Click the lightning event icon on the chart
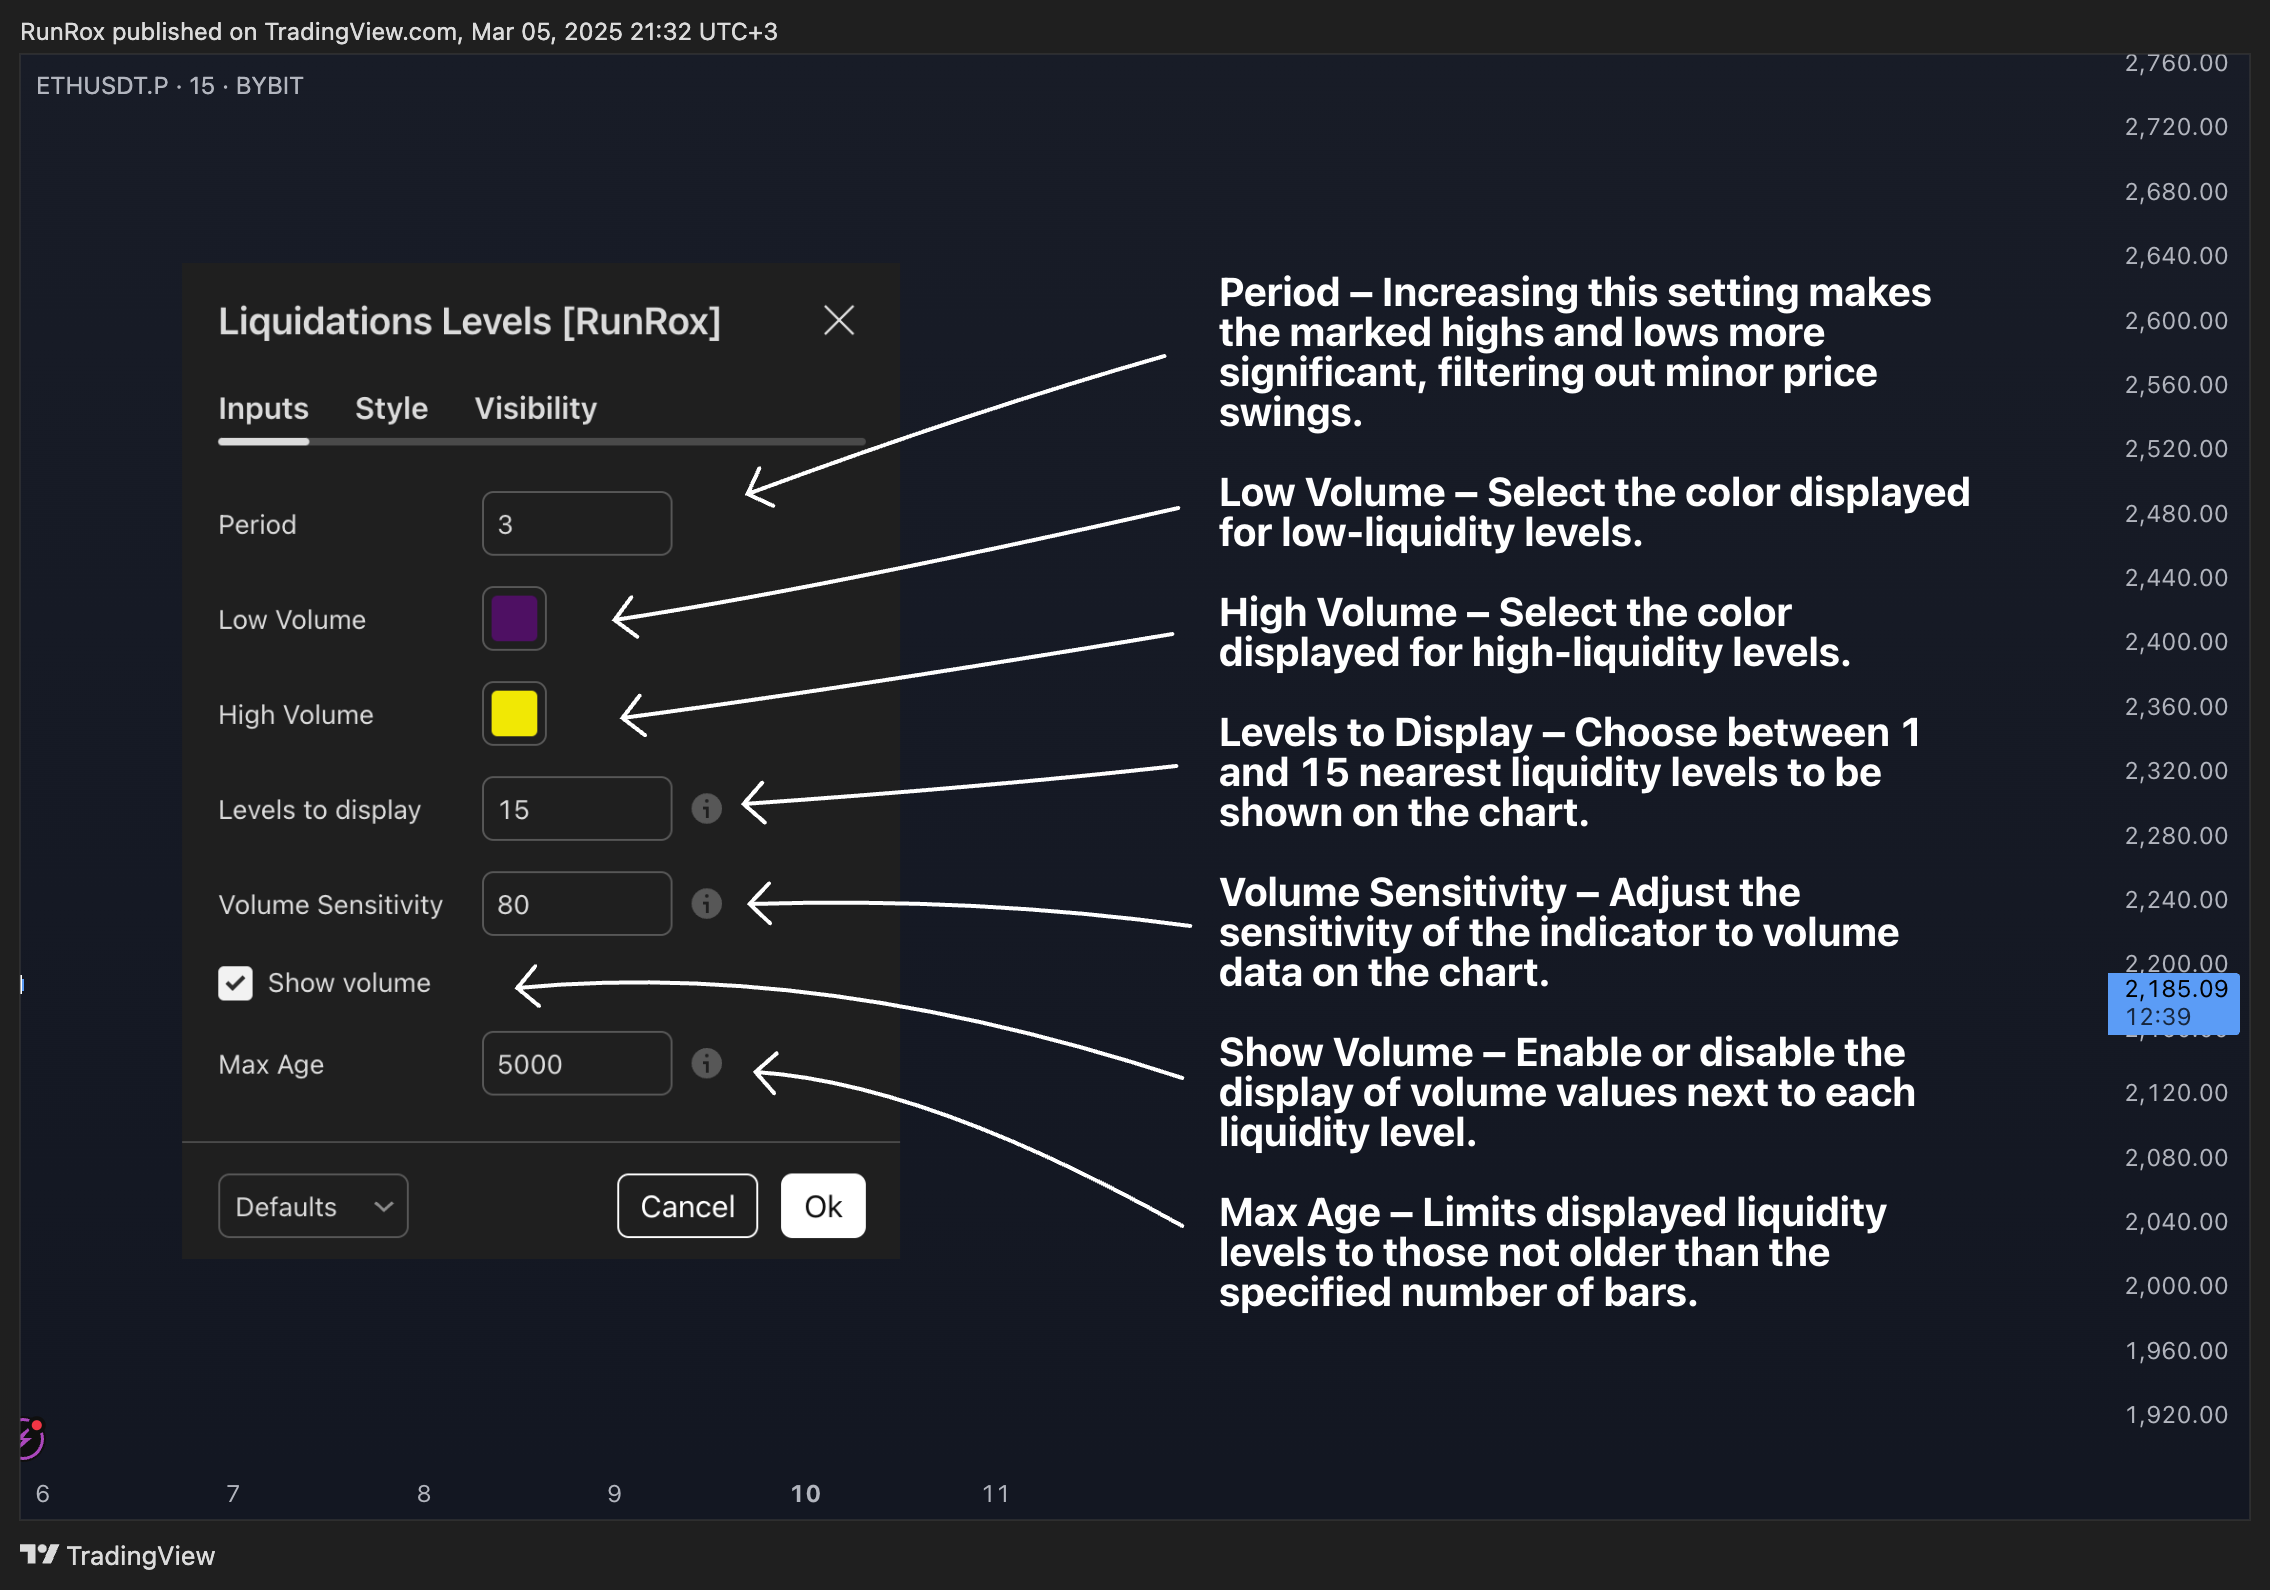This screenshot has height=1590, width=2270. tap(31, 1438)
